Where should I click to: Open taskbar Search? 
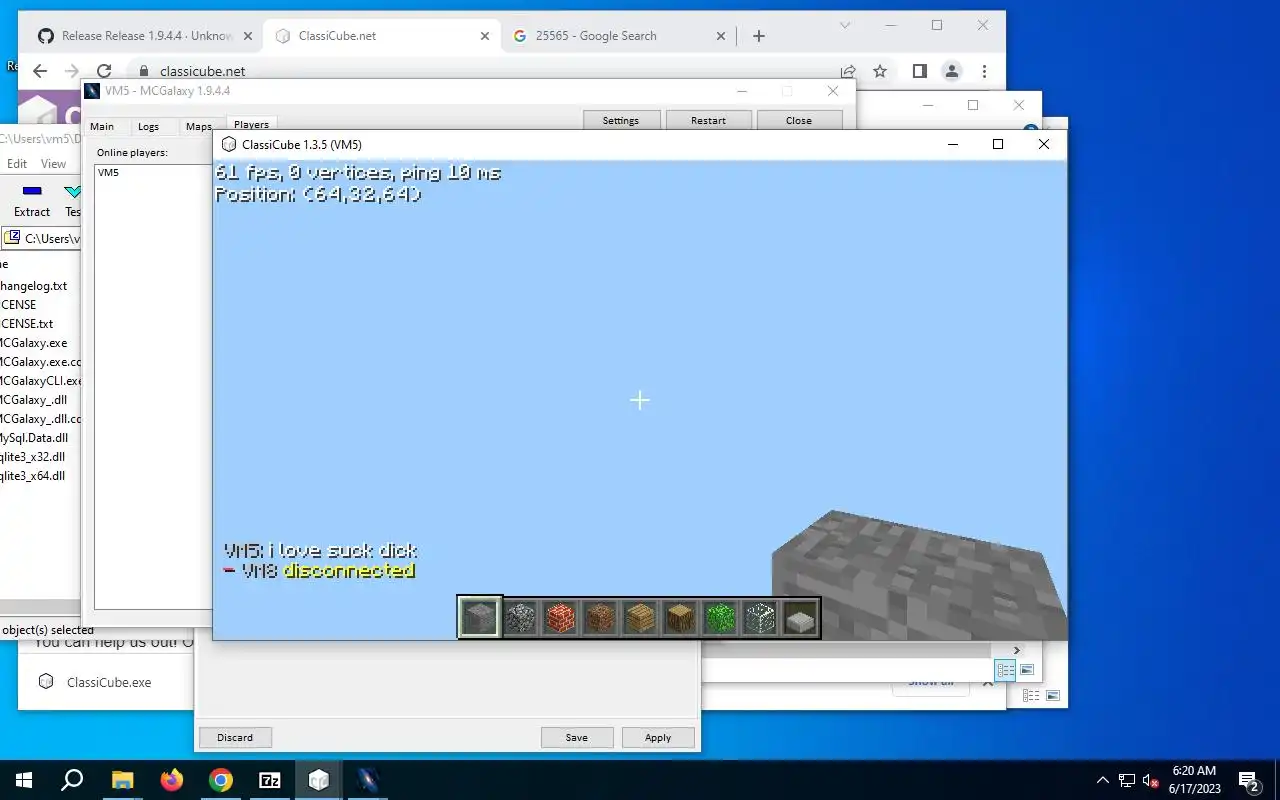coord(72,780)
